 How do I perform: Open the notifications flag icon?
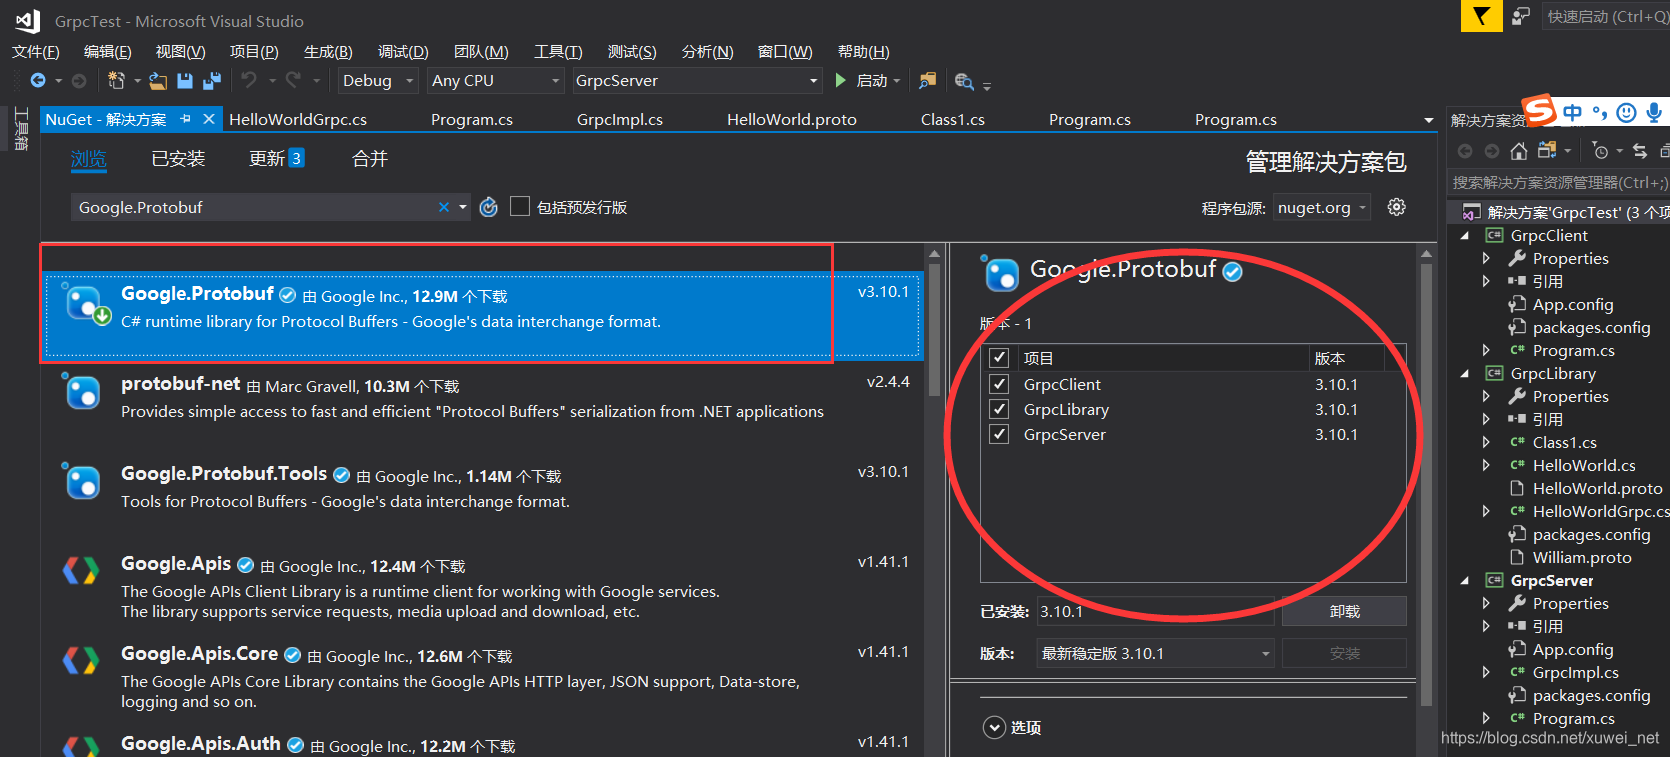(1481, 16)
